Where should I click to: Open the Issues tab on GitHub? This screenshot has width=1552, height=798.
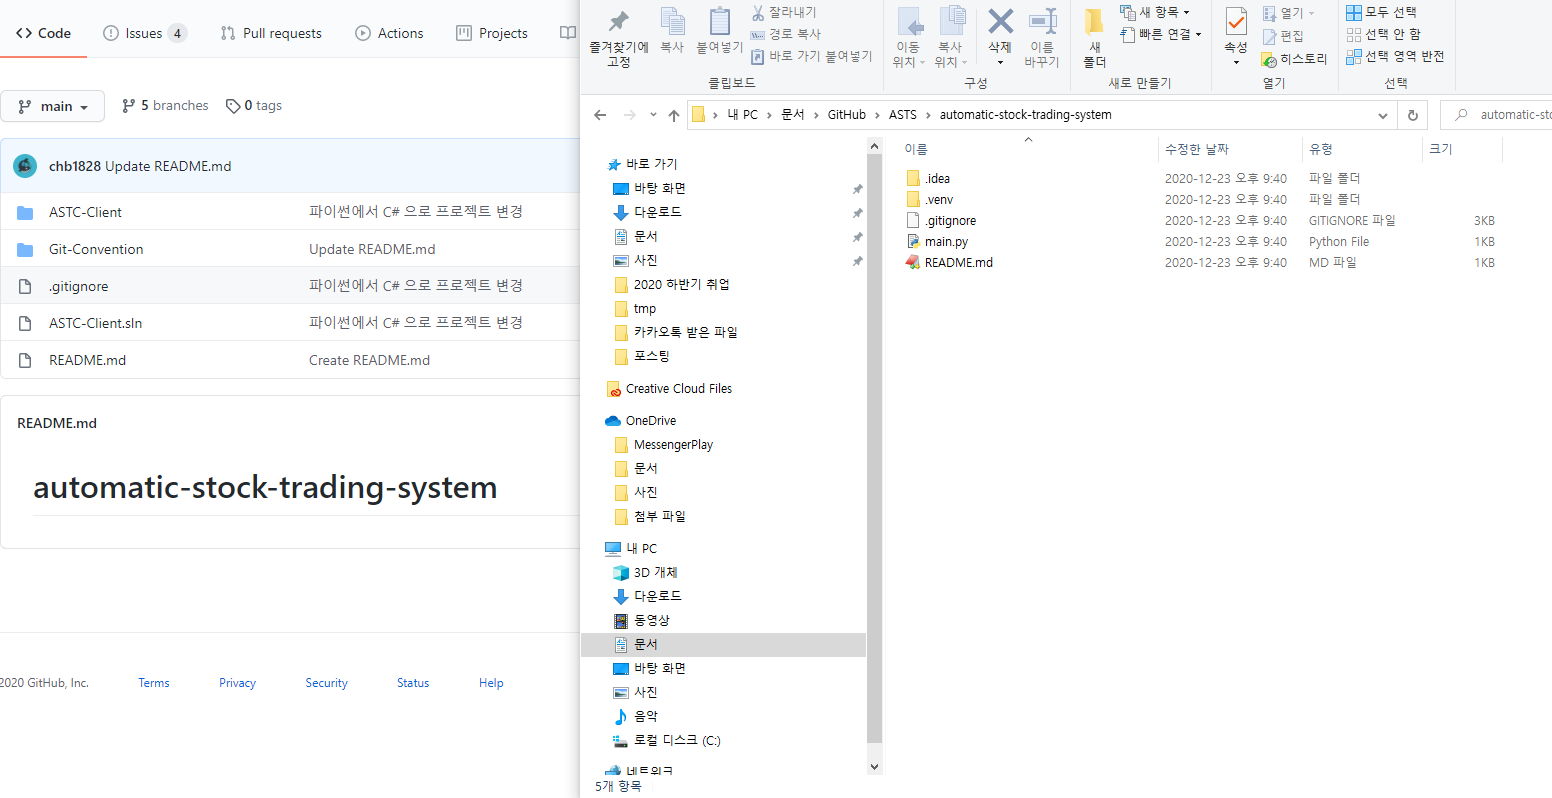click(x=145, y=33)
